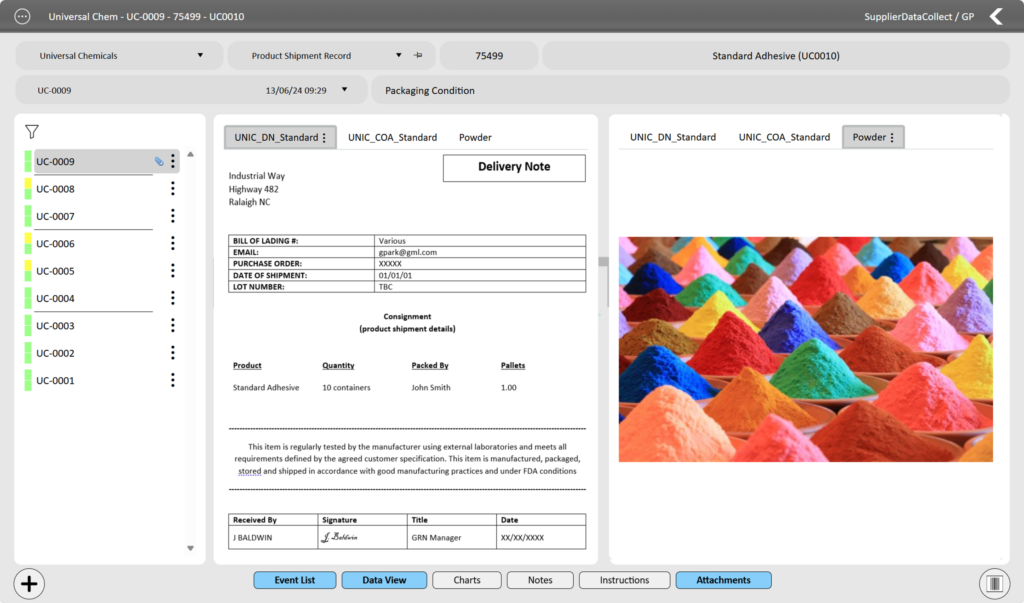Open the three-dot menu for UC-0008
The width and height of the screenshot is (1024, 603).
[172, 189]
